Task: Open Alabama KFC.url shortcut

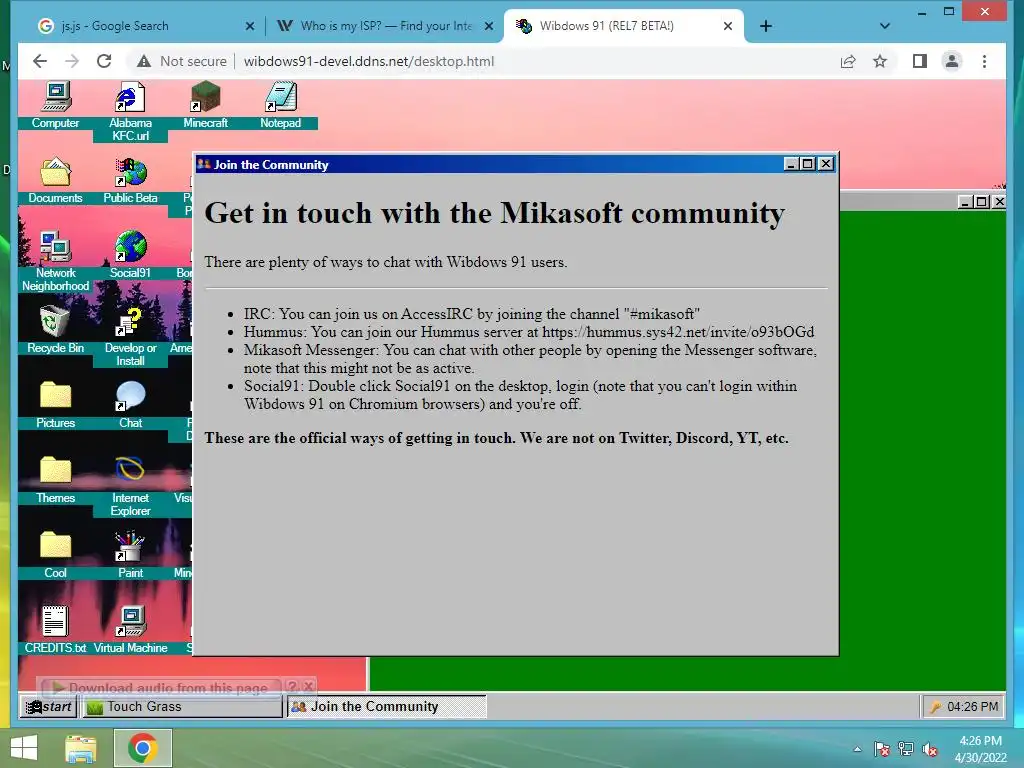Action: 130,111
